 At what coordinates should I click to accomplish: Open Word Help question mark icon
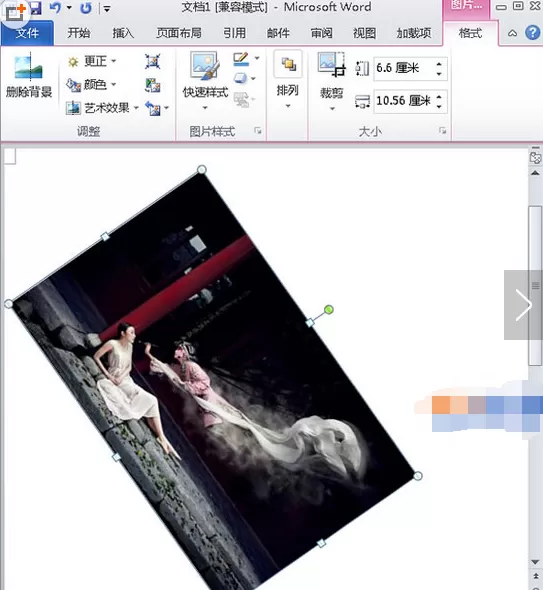tap(532, 33)
